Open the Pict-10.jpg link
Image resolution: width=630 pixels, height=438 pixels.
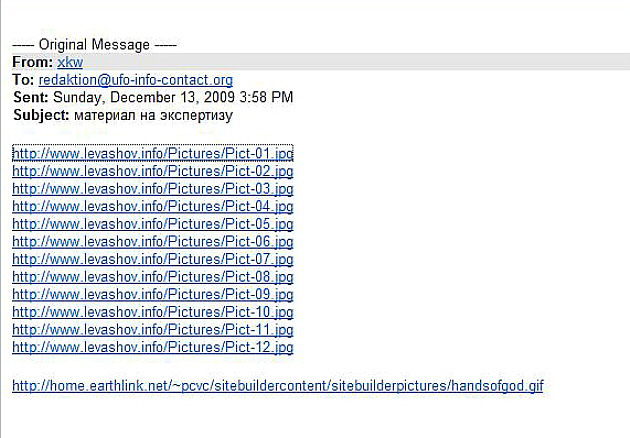tap(153, 312)
